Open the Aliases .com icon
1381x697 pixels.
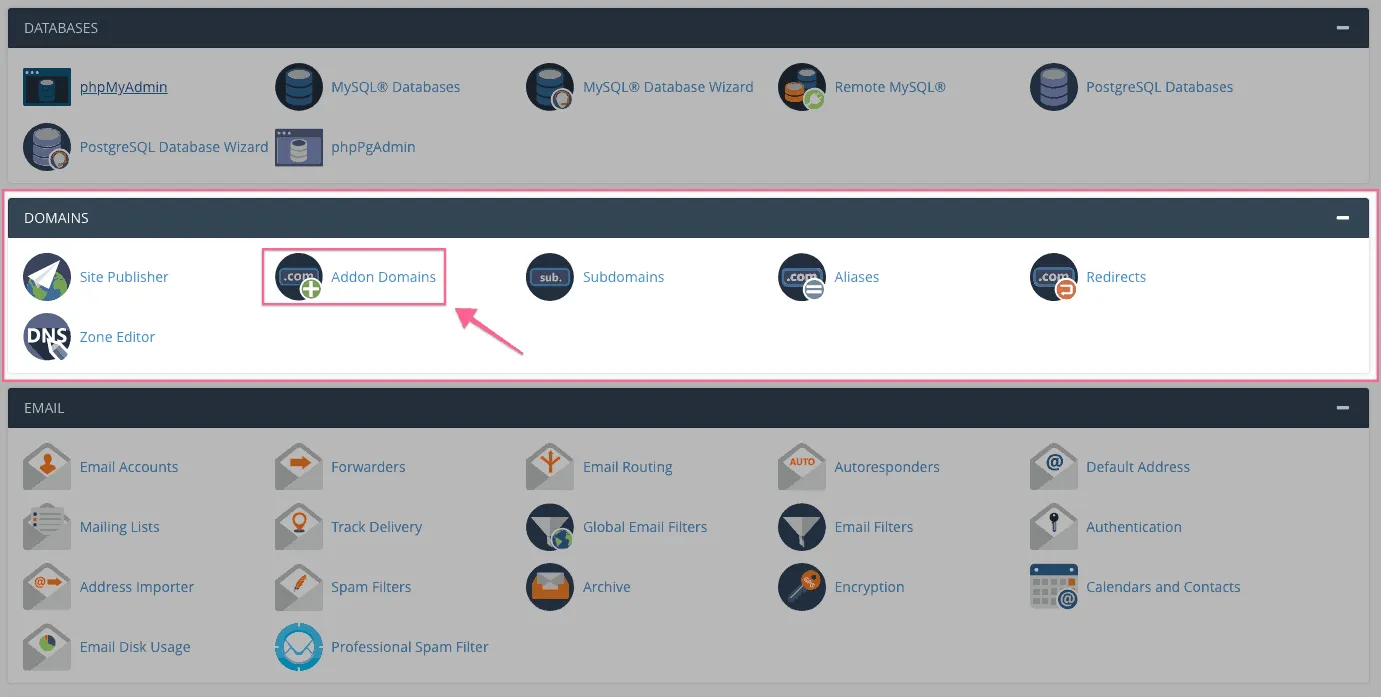coord(802,277)
